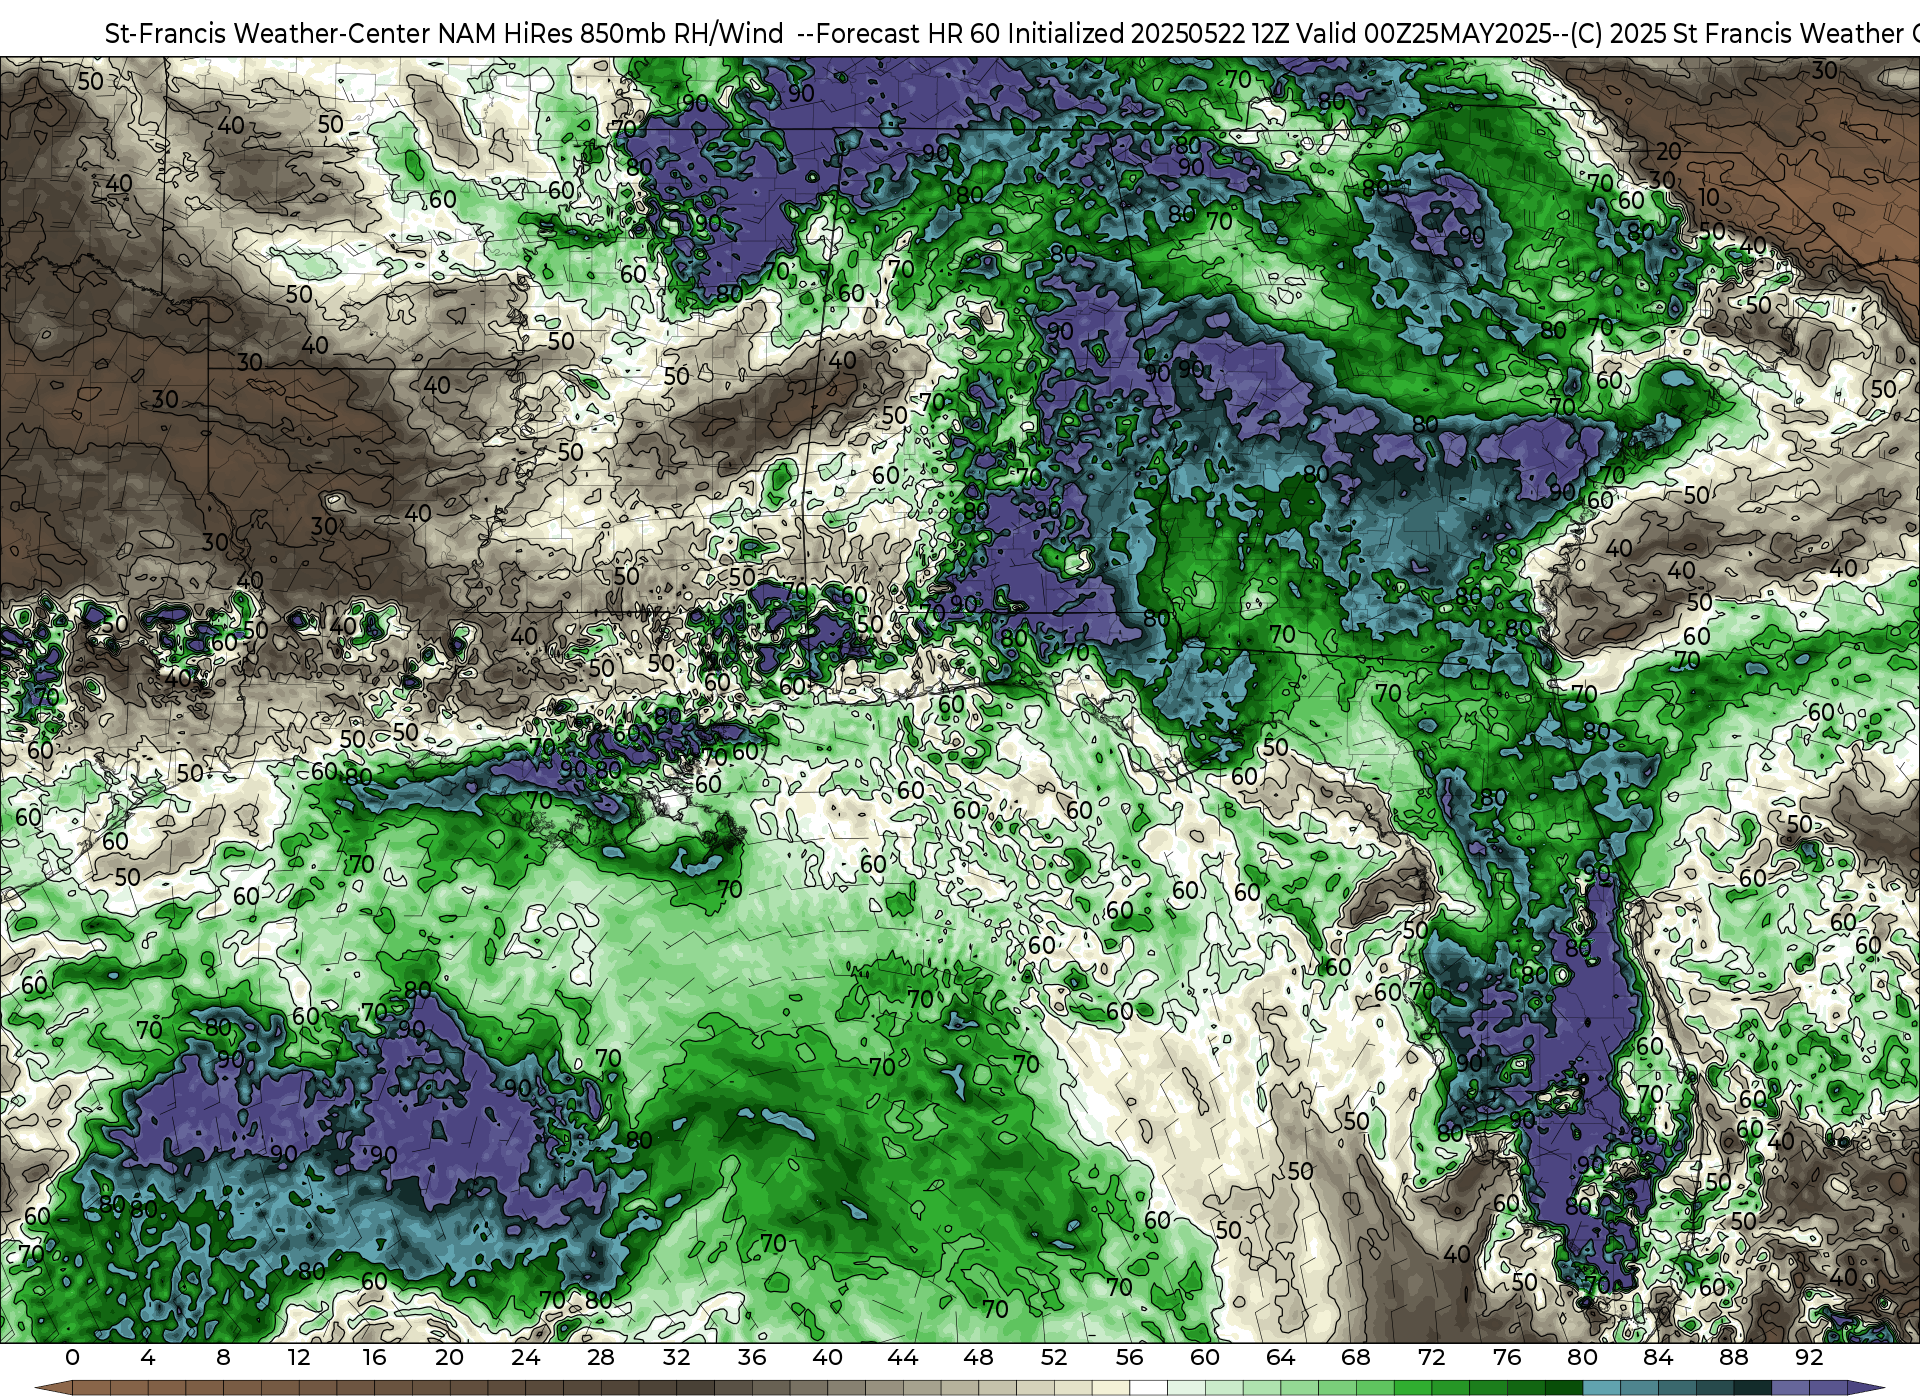1920x1400 pixels.
Task: Click the "52" label on the color scale
Action: [1054, 1357]
